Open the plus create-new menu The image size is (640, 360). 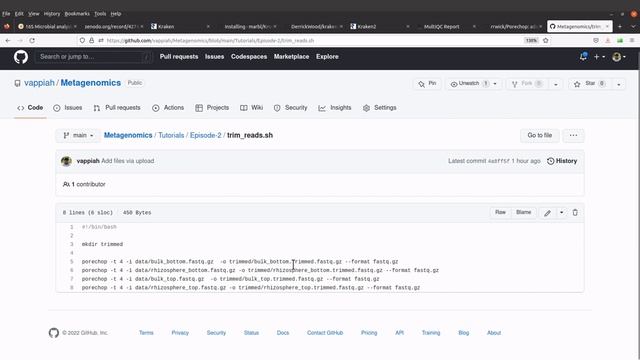click(x=599, y=57)
